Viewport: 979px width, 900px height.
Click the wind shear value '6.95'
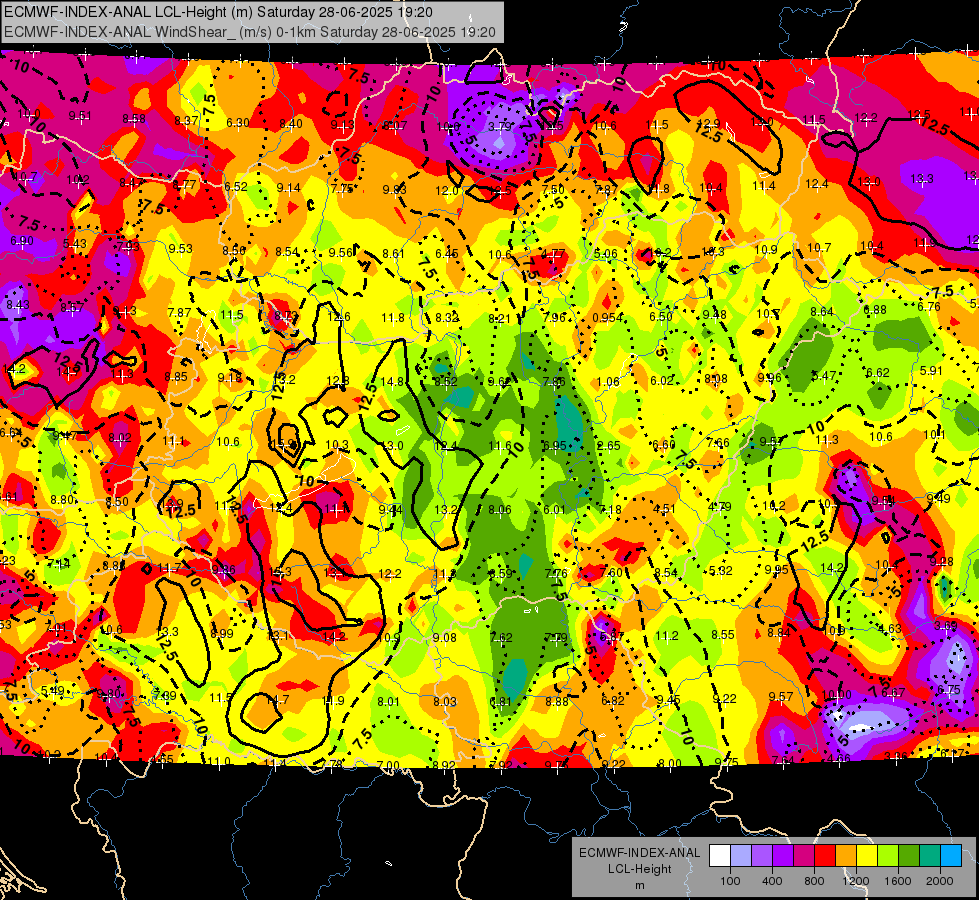coord(554,446)
